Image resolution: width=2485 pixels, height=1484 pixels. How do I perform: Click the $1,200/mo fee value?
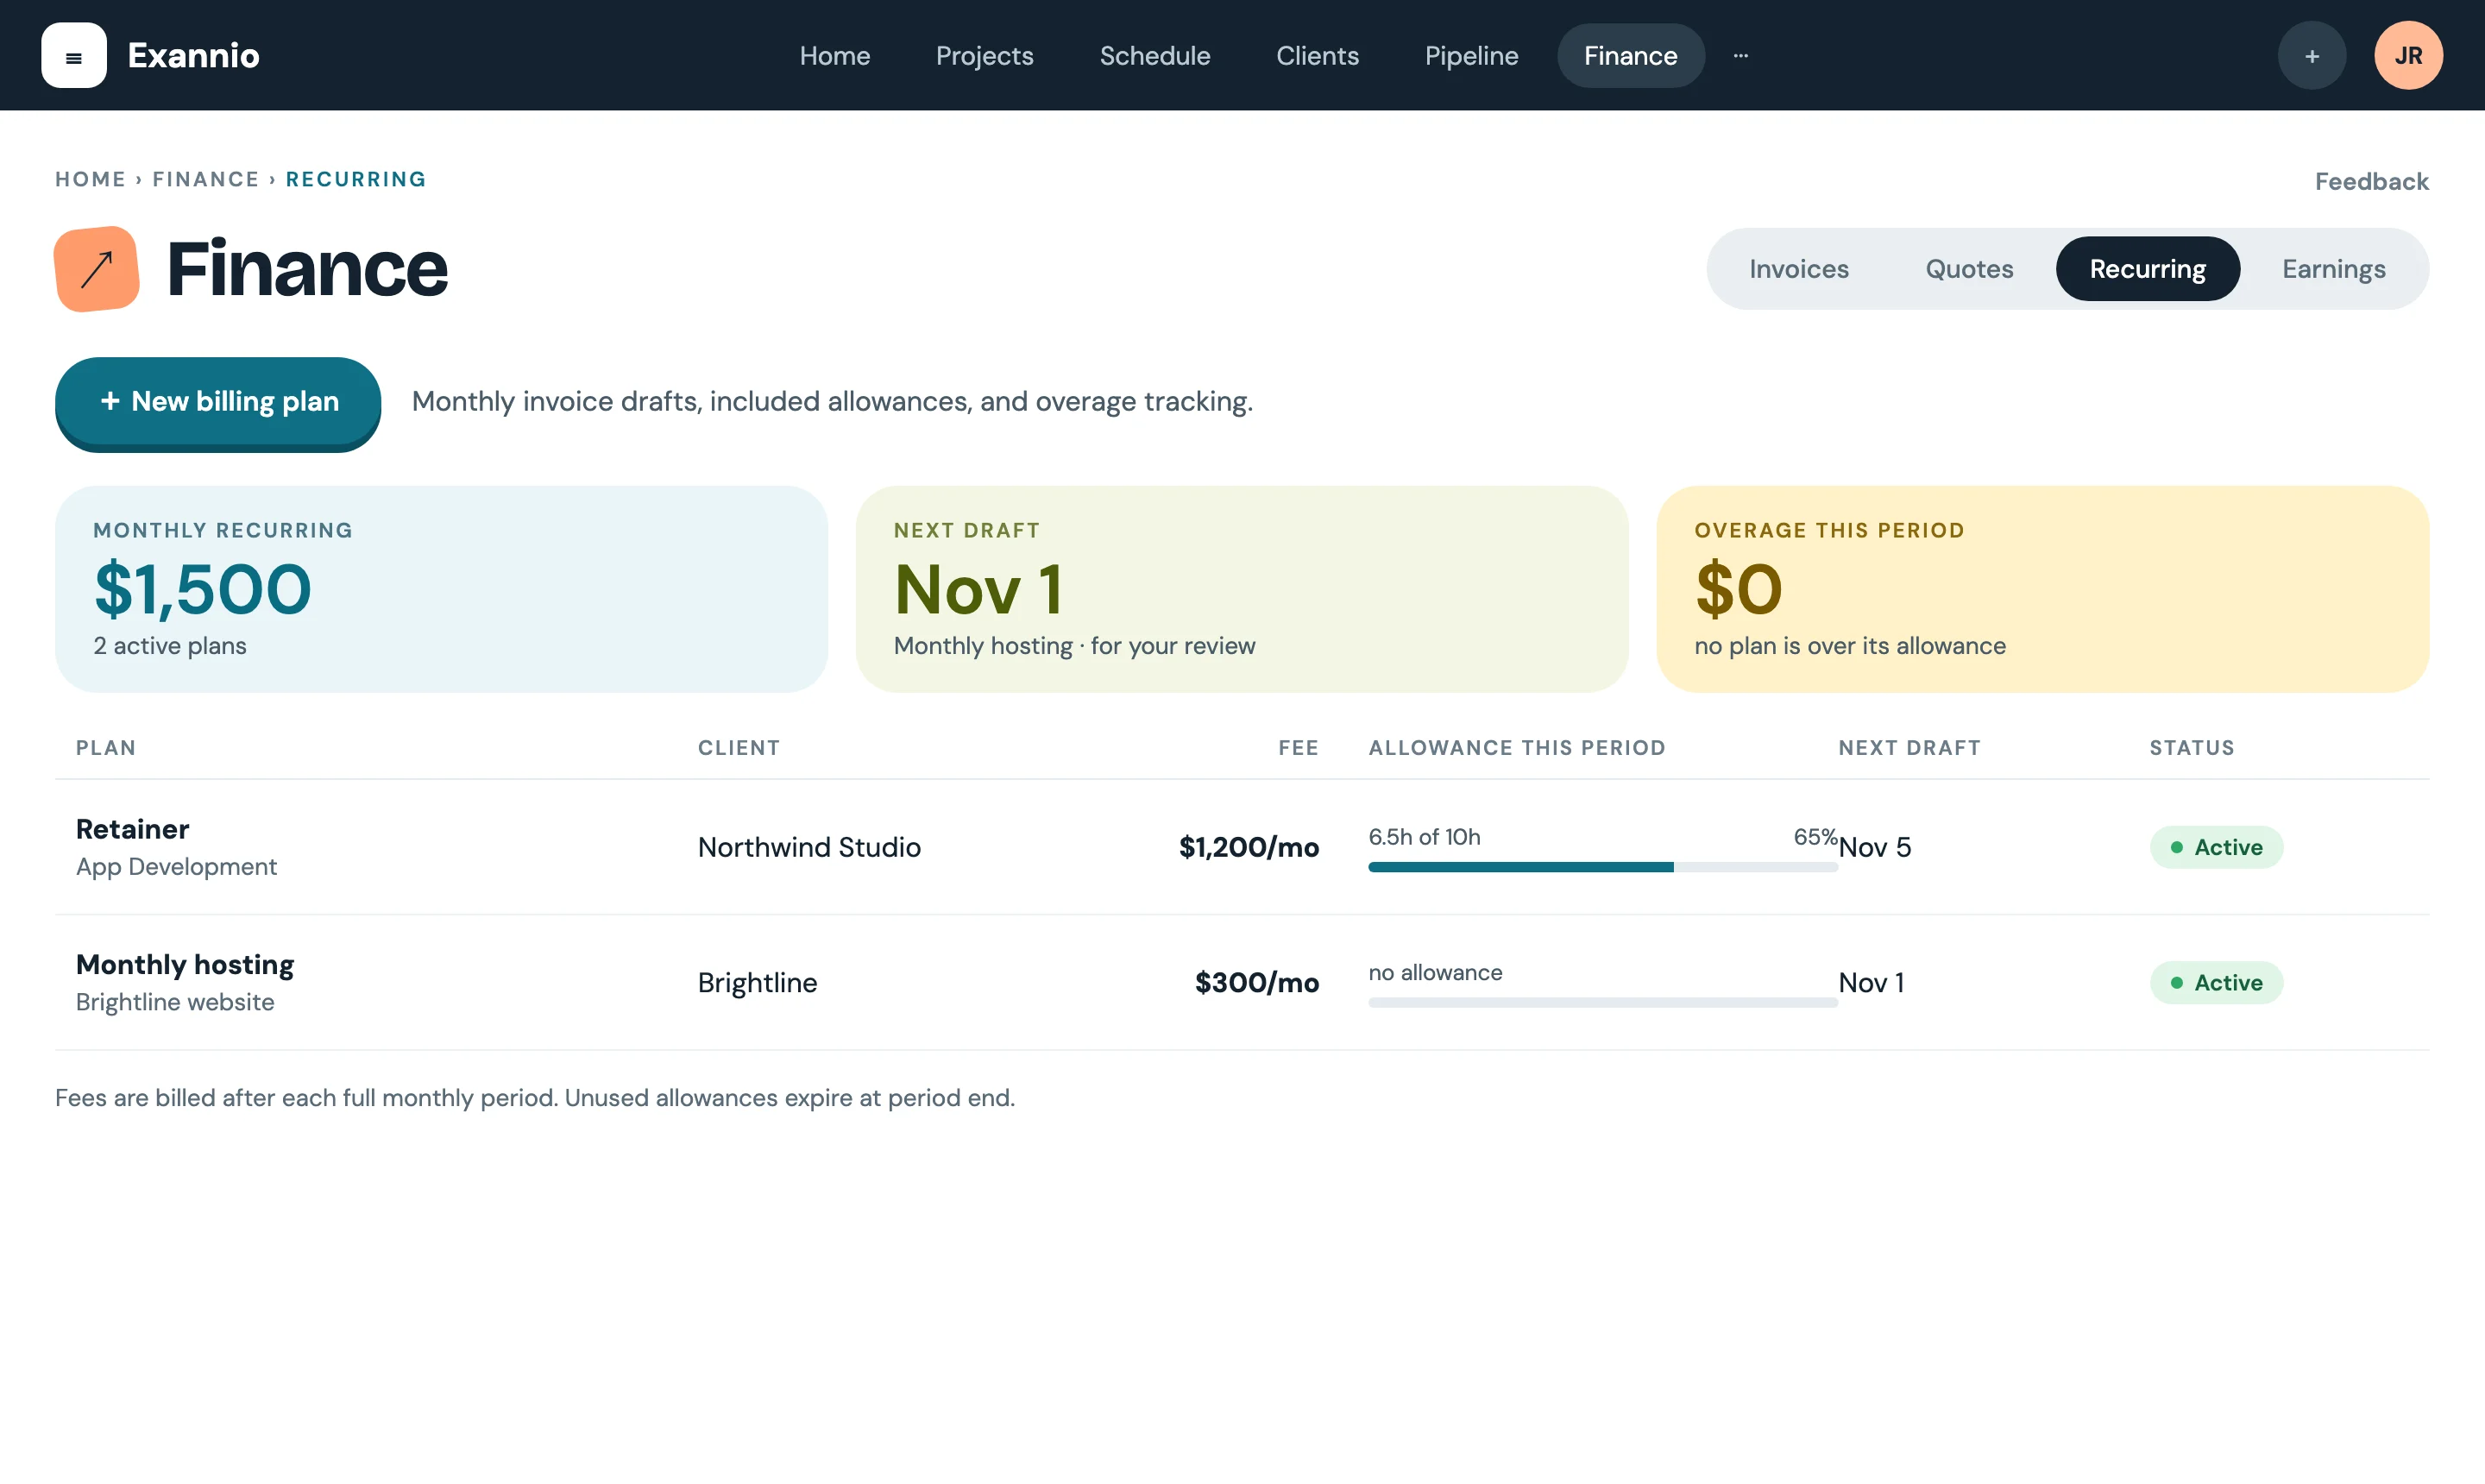(x=1248, y=847)
